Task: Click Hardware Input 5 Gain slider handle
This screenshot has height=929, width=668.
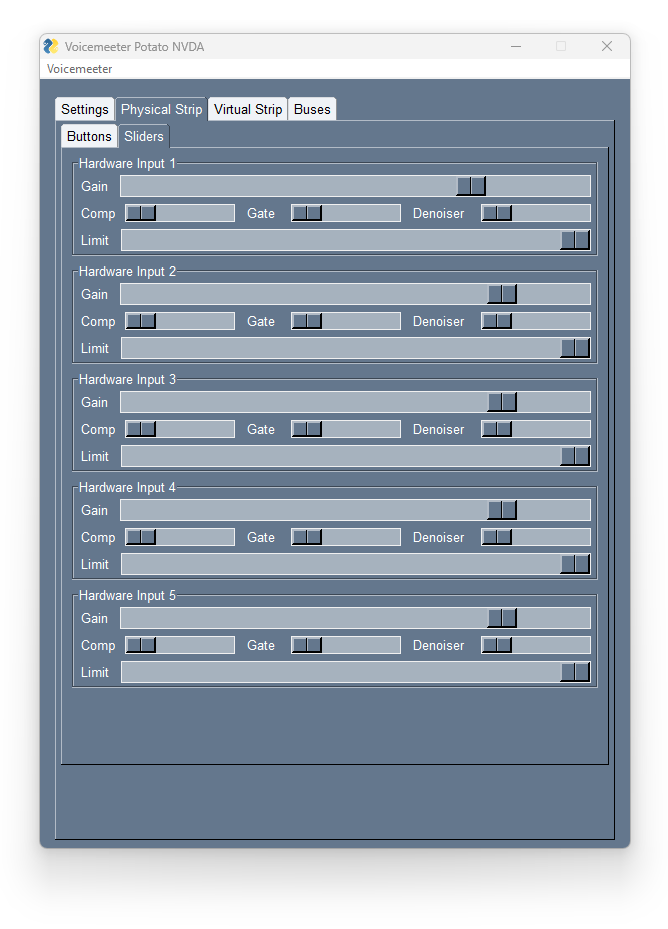Action: [x=502, y=618]
